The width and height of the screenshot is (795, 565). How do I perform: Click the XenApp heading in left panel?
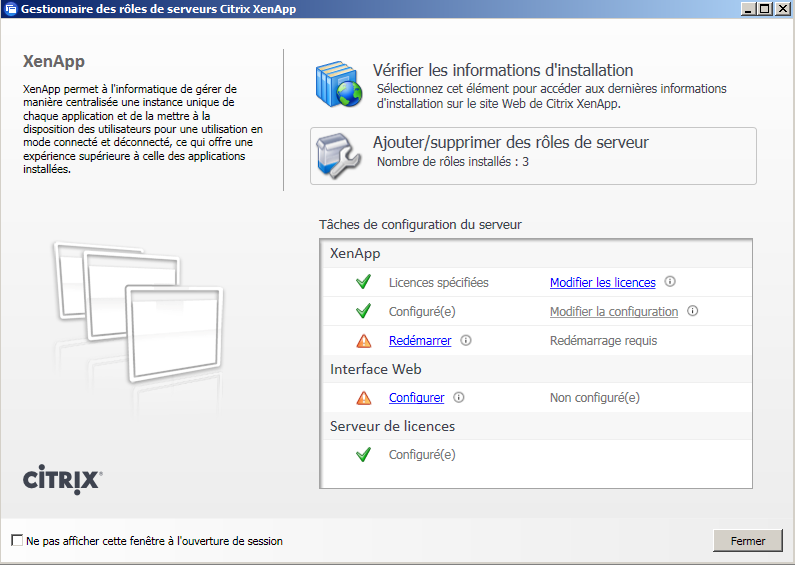pyautogui.click(x=54, y=61)
